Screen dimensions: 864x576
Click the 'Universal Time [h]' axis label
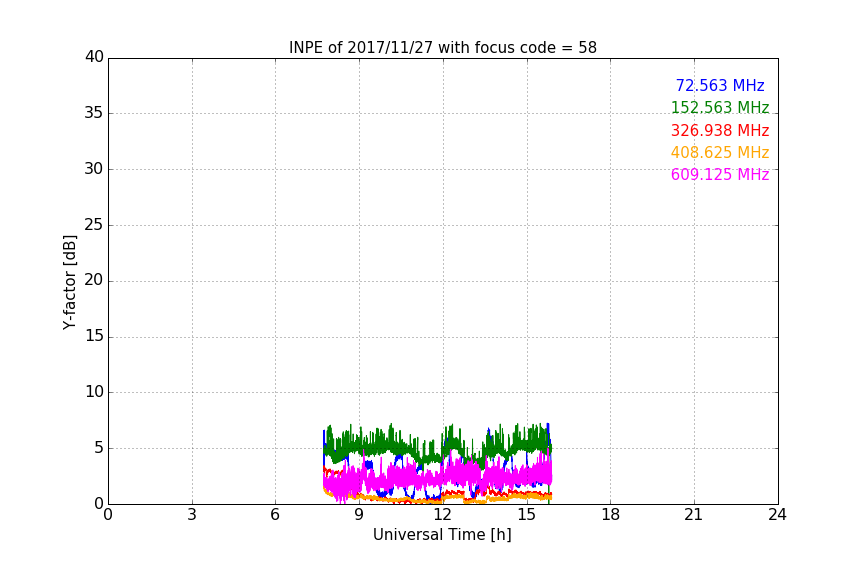(x=442, y=534)
